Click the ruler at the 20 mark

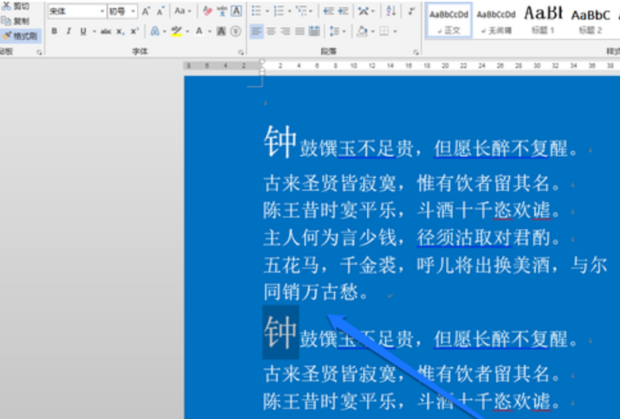click(445, 66)
